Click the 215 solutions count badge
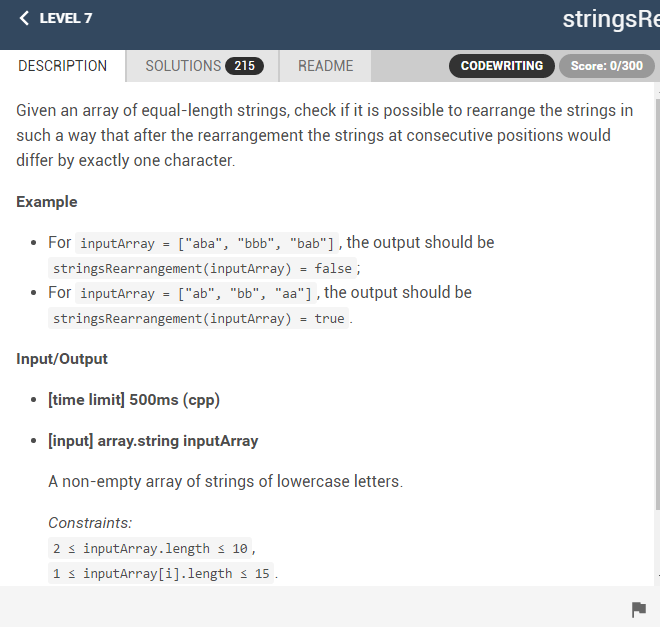Viewport: 660px width, 627px height. 244,66
